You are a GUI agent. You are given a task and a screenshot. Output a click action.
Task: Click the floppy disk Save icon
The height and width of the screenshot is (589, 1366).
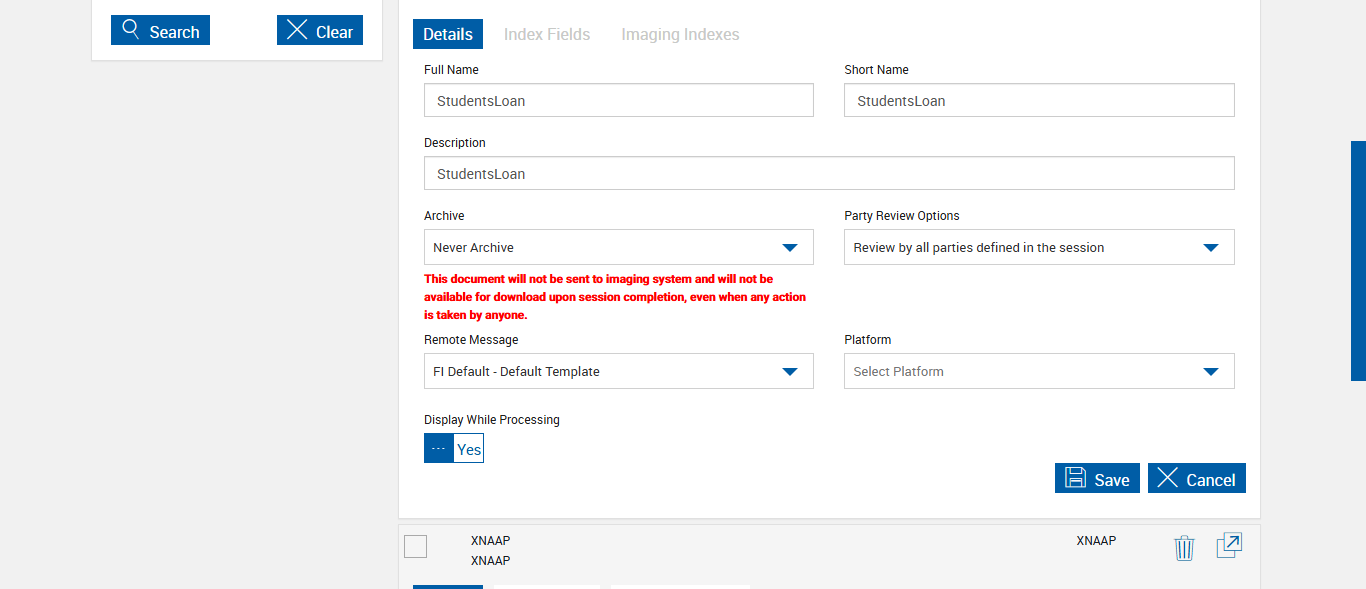coord(1075,478)
